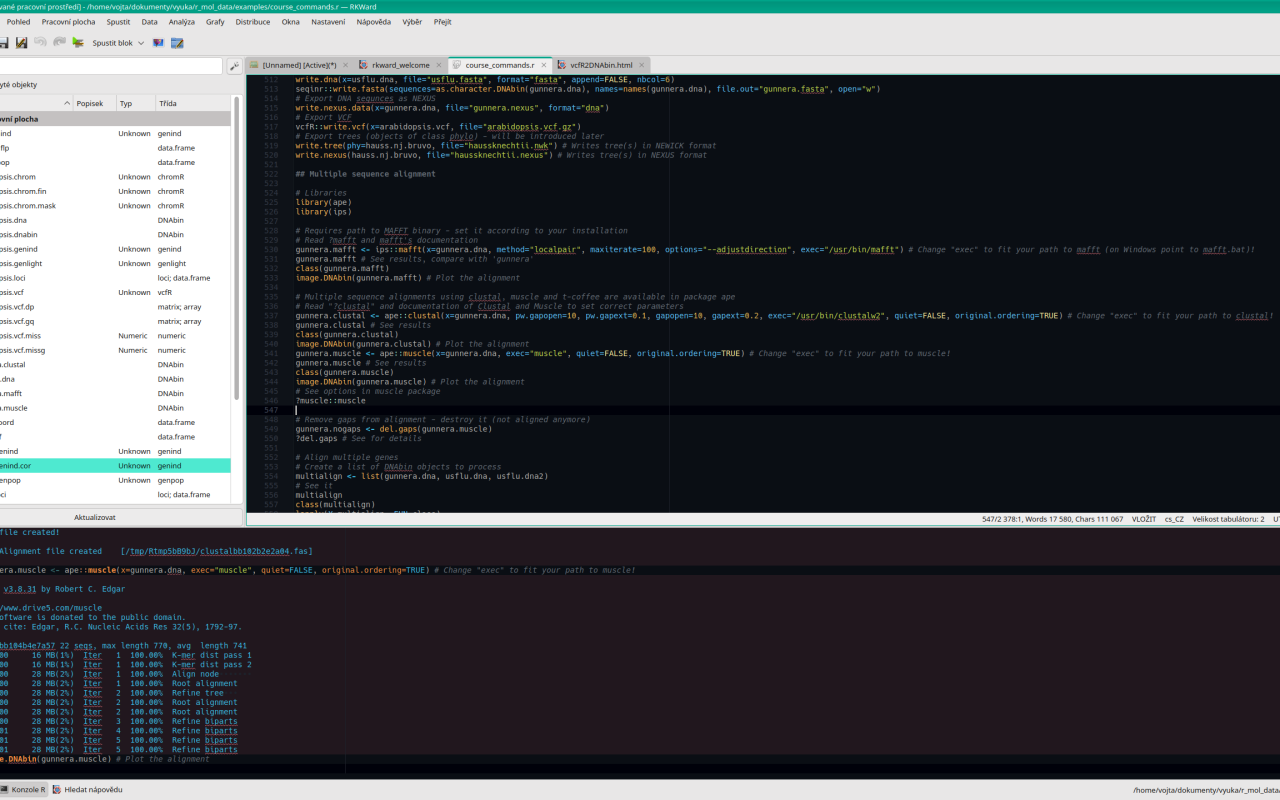Open the Přejít menu
This screenshot has height=800, width=1280.
coord(443,21)
